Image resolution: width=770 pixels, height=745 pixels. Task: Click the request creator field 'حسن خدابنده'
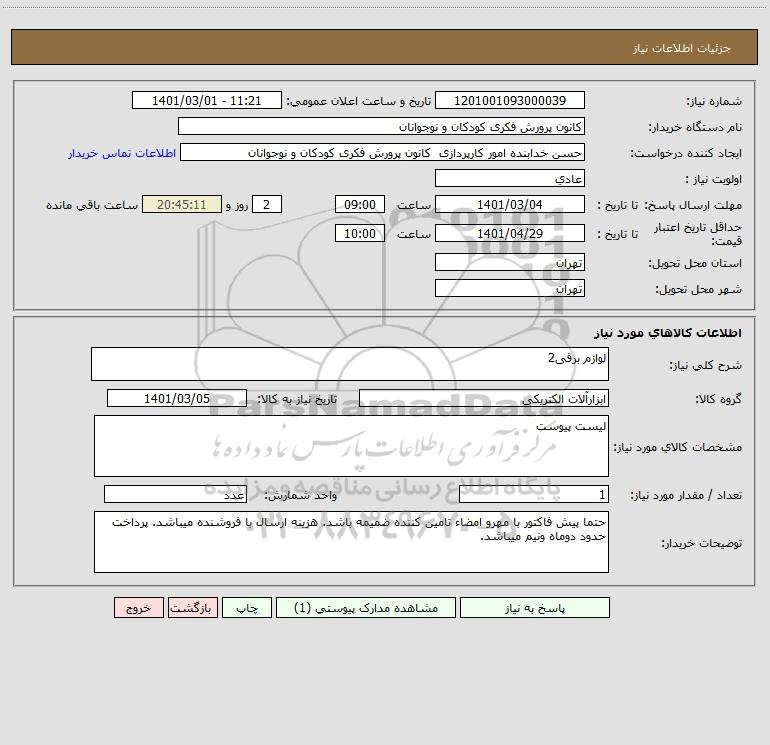(383, 153)
